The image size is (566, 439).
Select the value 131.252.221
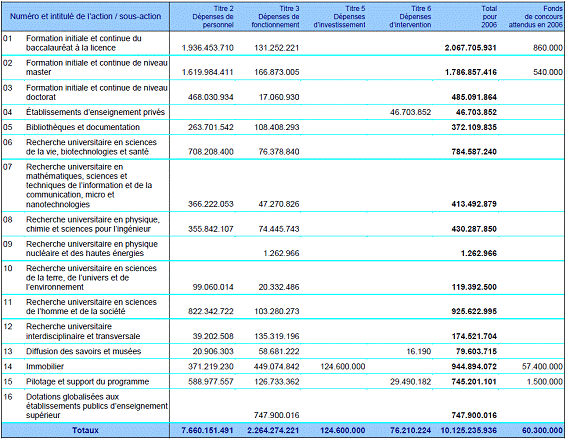pos(277,48)
